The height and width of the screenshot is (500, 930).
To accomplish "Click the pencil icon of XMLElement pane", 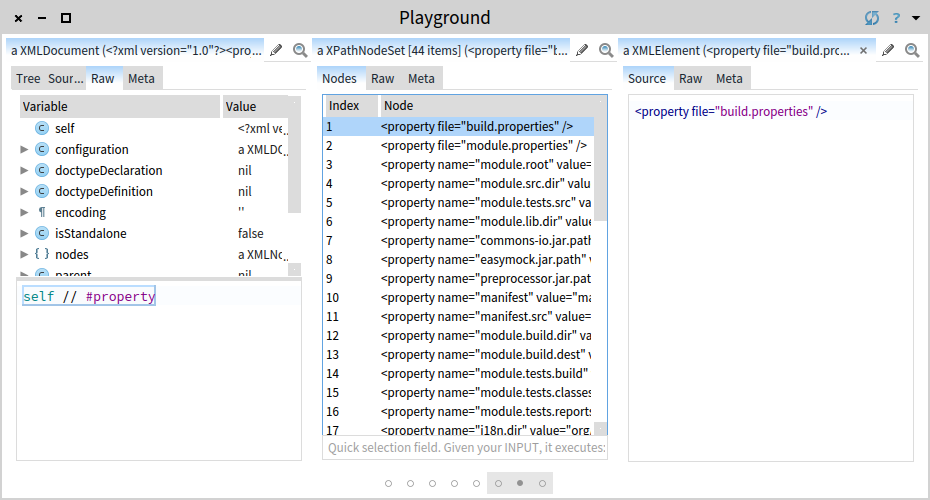I will tap(888, 50).
